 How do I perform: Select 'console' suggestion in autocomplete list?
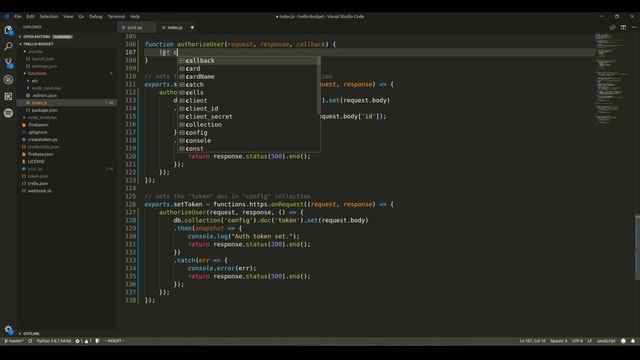(247, 140)
